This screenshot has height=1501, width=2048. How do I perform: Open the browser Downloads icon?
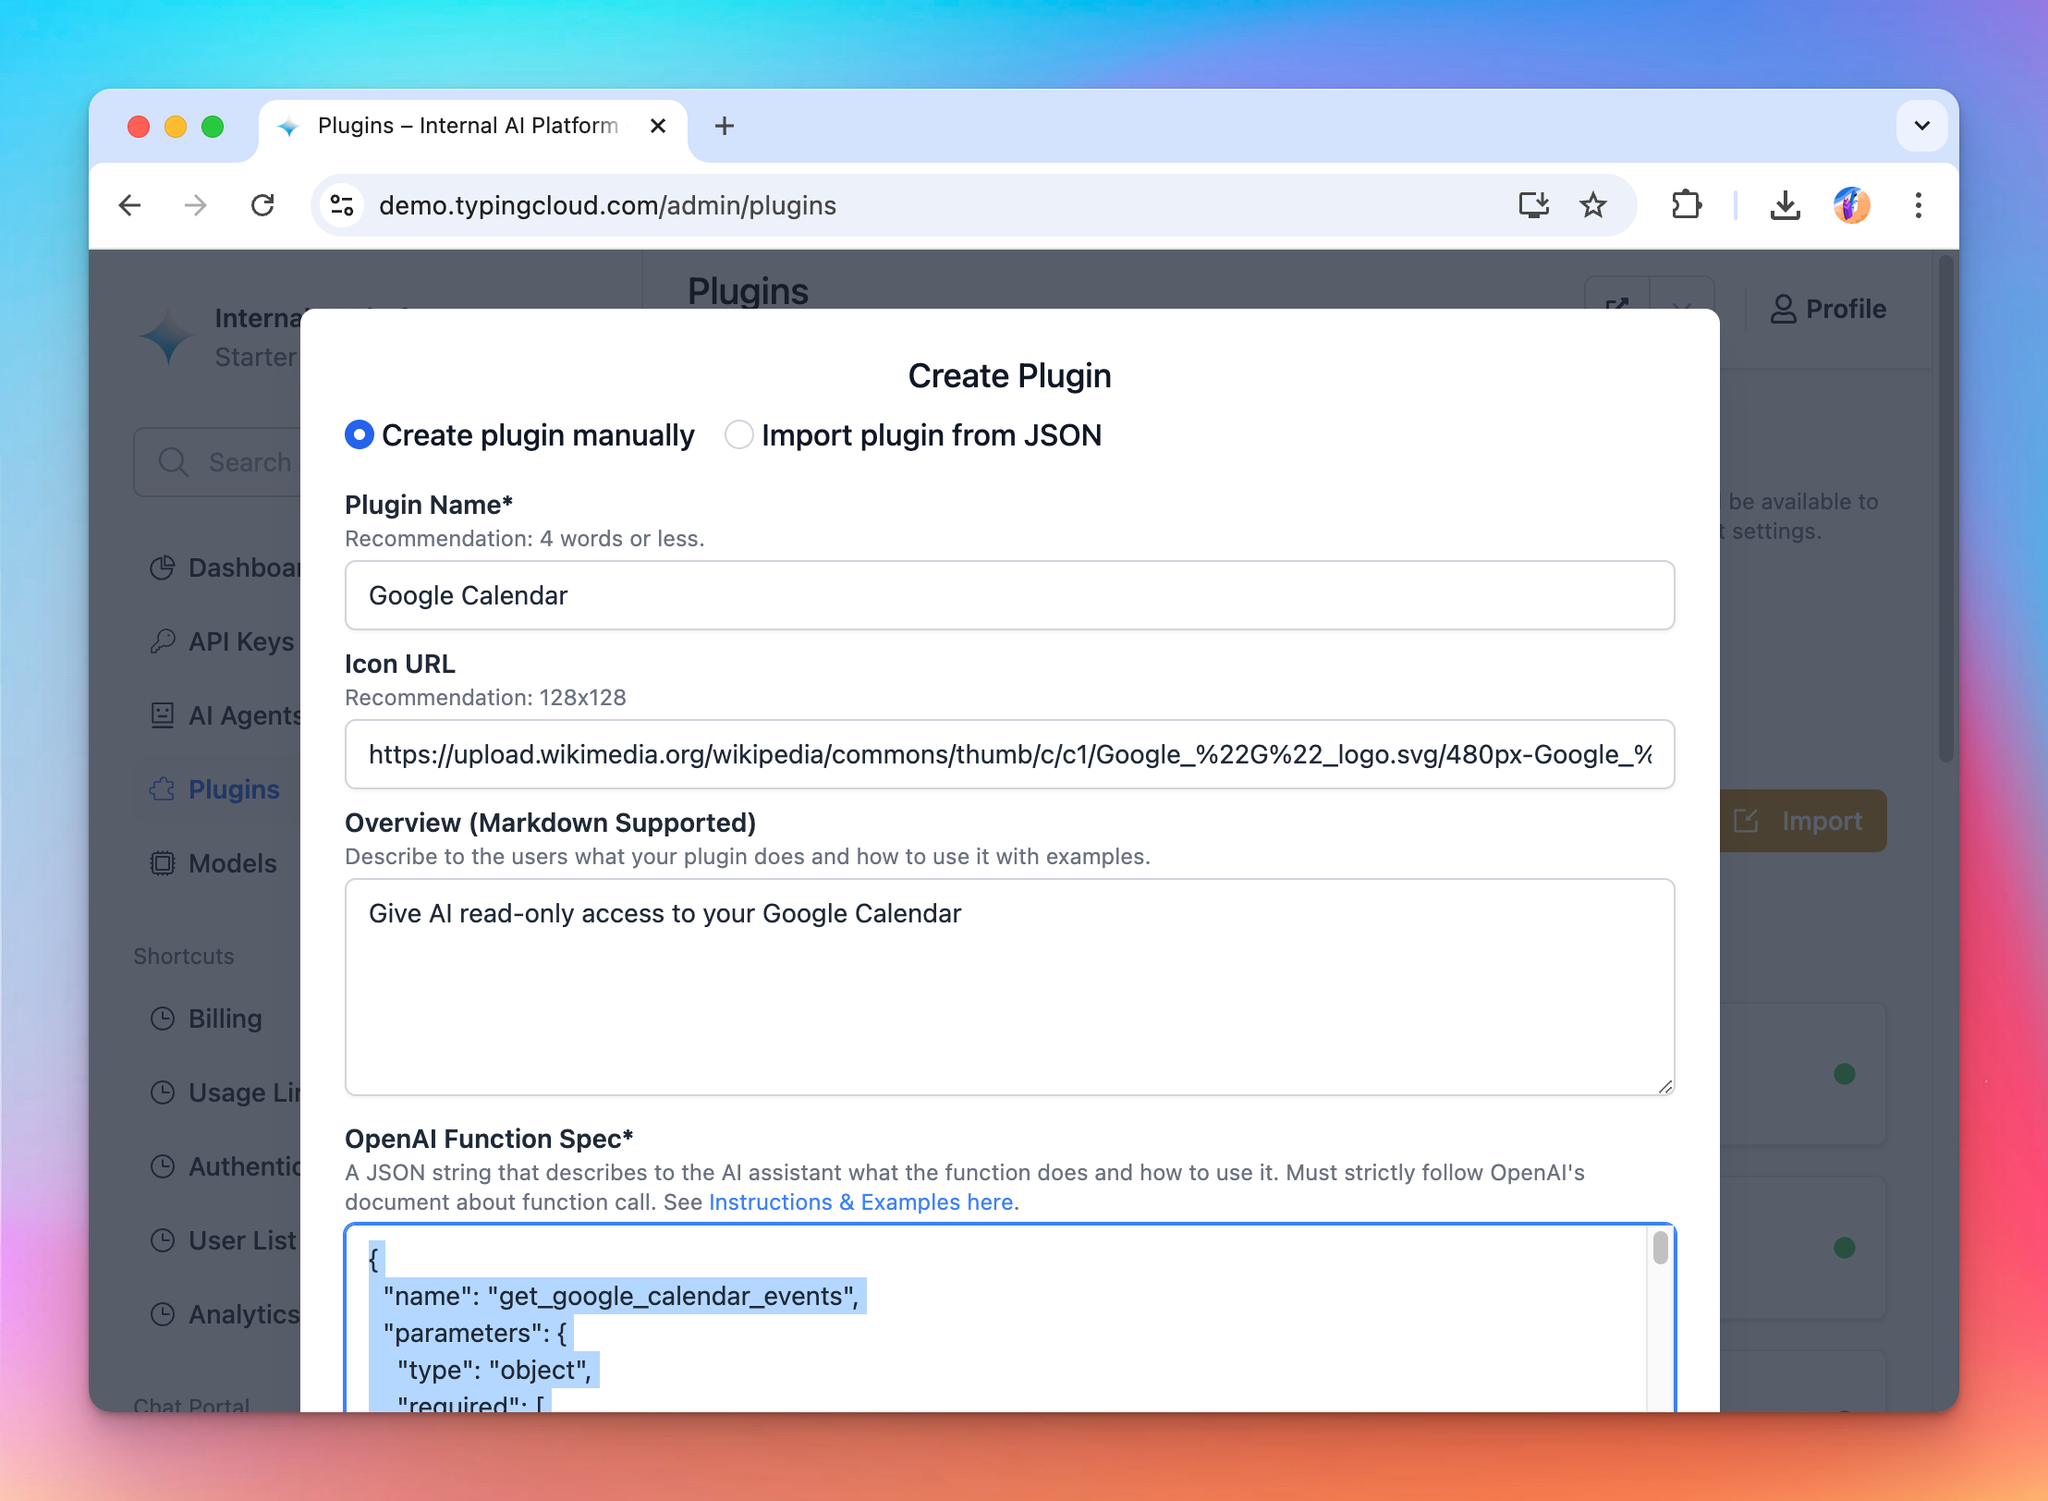click(1785, 206)
